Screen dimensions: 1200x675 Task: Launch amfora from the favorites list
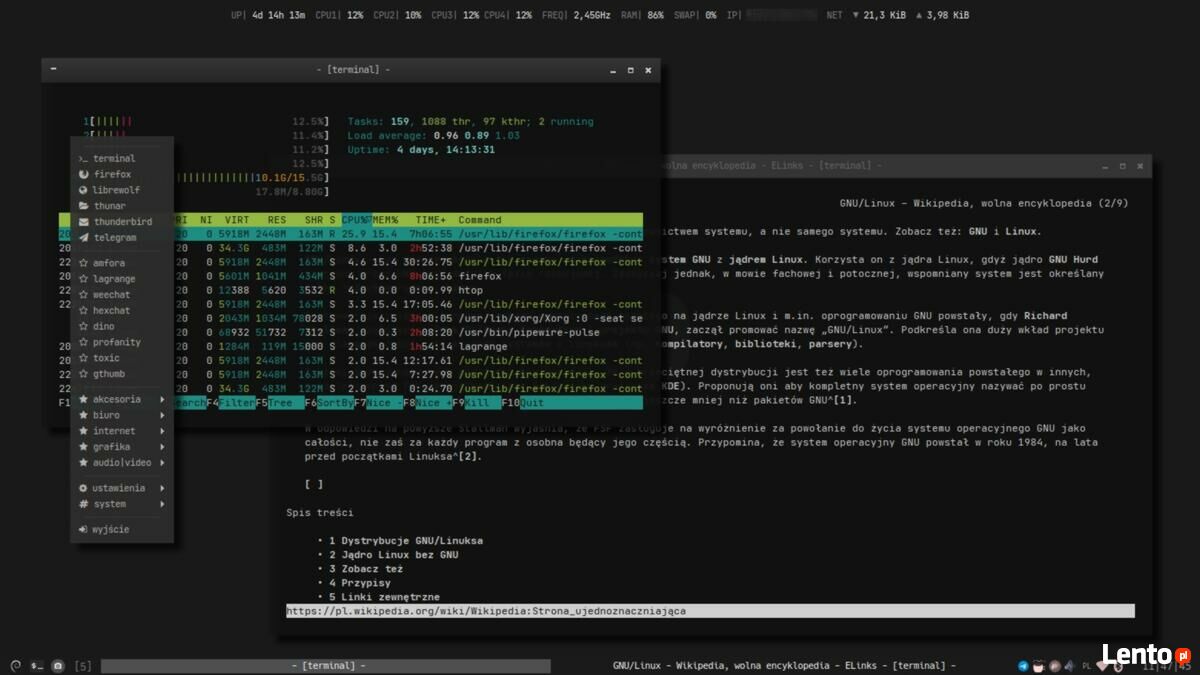(x=121, y=263)
